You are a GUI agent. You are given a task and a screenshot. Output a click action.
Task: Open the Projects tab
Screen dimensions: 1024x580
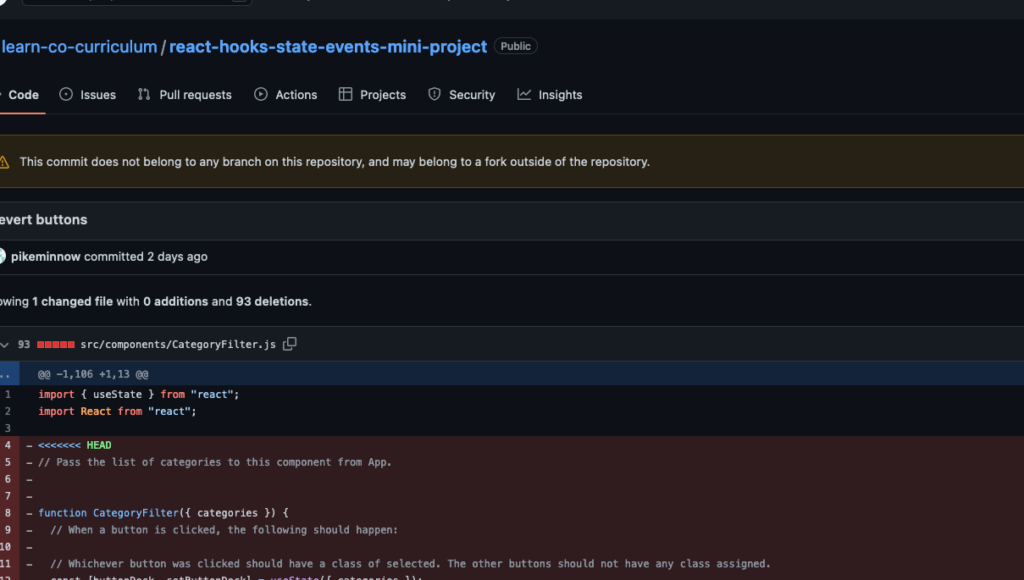point(372,95)
